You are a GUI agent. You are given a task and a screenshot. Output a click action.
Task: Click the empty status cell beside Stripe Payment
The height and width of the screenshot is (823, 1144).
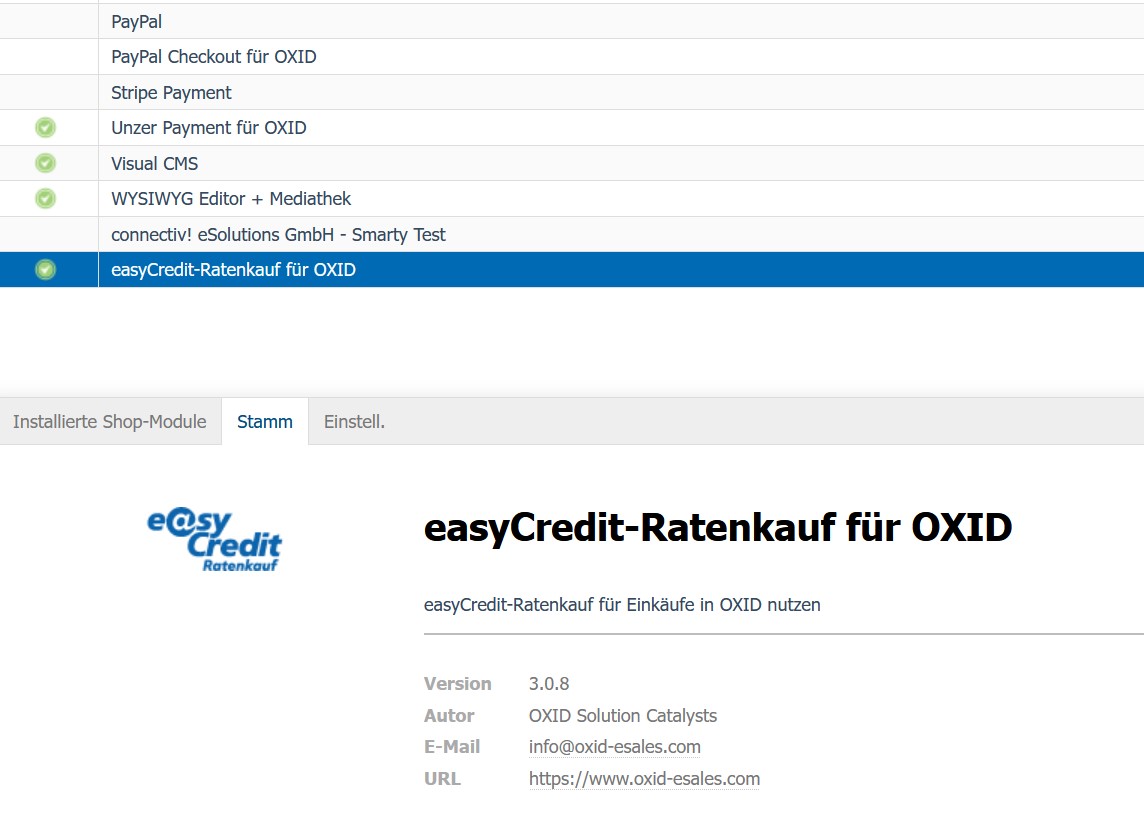48,93
